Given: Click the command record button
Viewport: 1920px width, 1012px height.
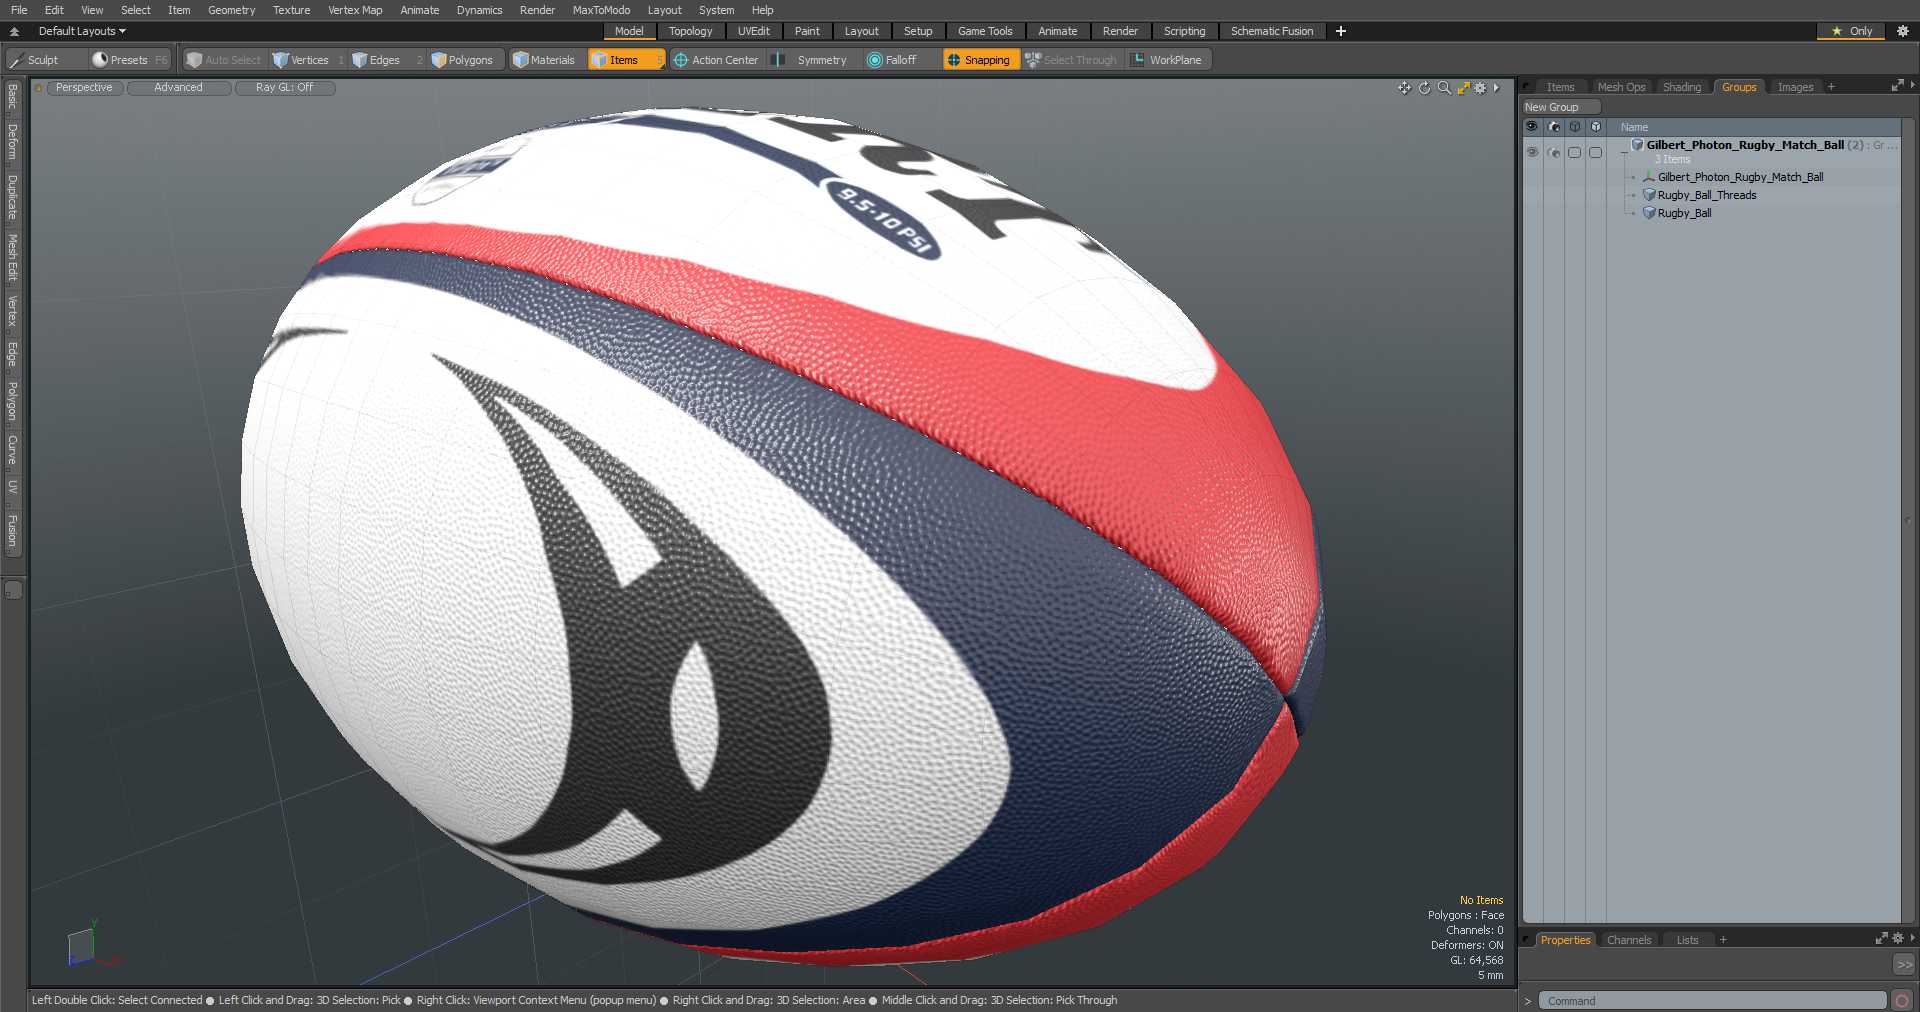Looking at the screenshot, I should pyautogui.click(x=1902, y=1001).
